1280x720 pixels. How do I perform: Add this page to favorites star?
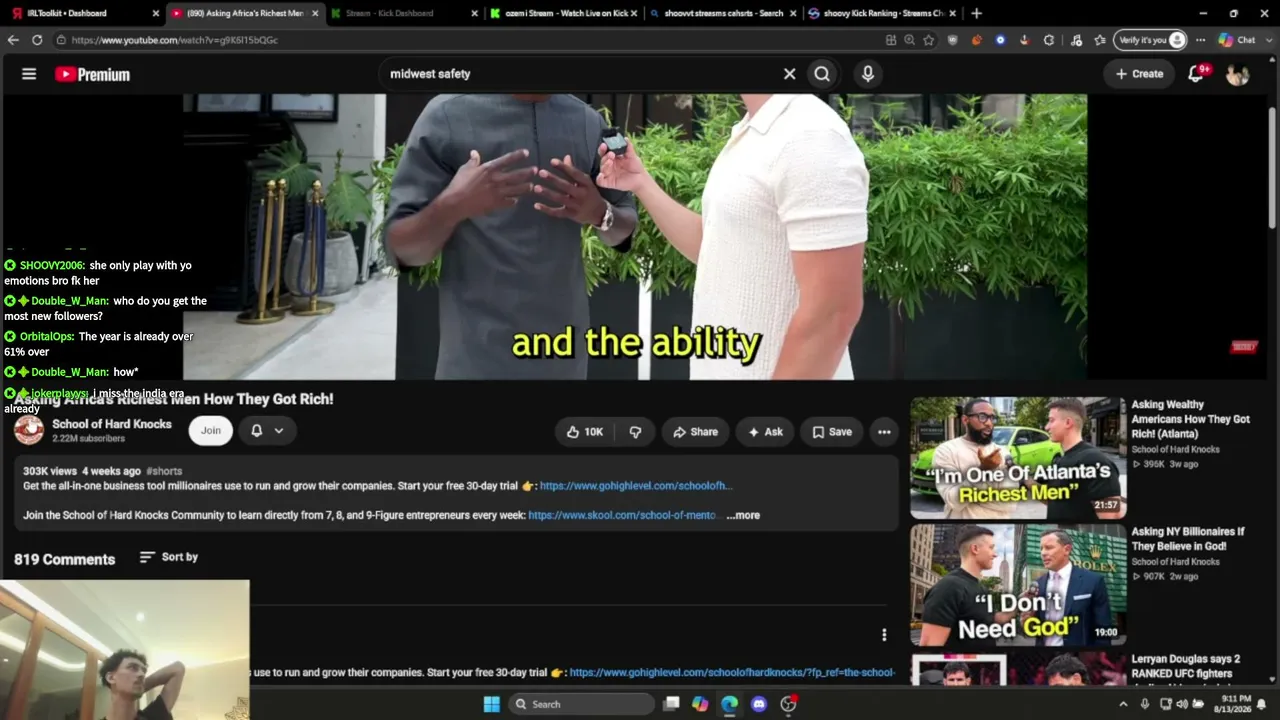(x=929, y=40)
